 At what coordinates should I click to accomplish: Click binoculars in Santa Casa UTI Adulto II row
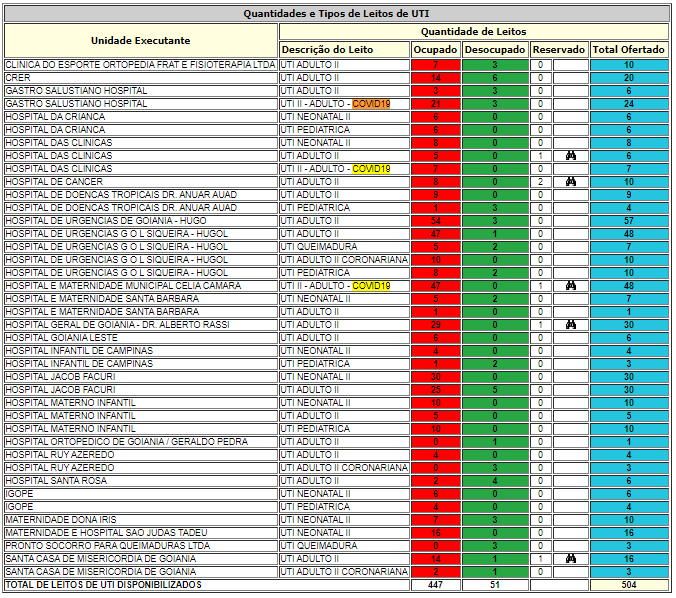570,559
